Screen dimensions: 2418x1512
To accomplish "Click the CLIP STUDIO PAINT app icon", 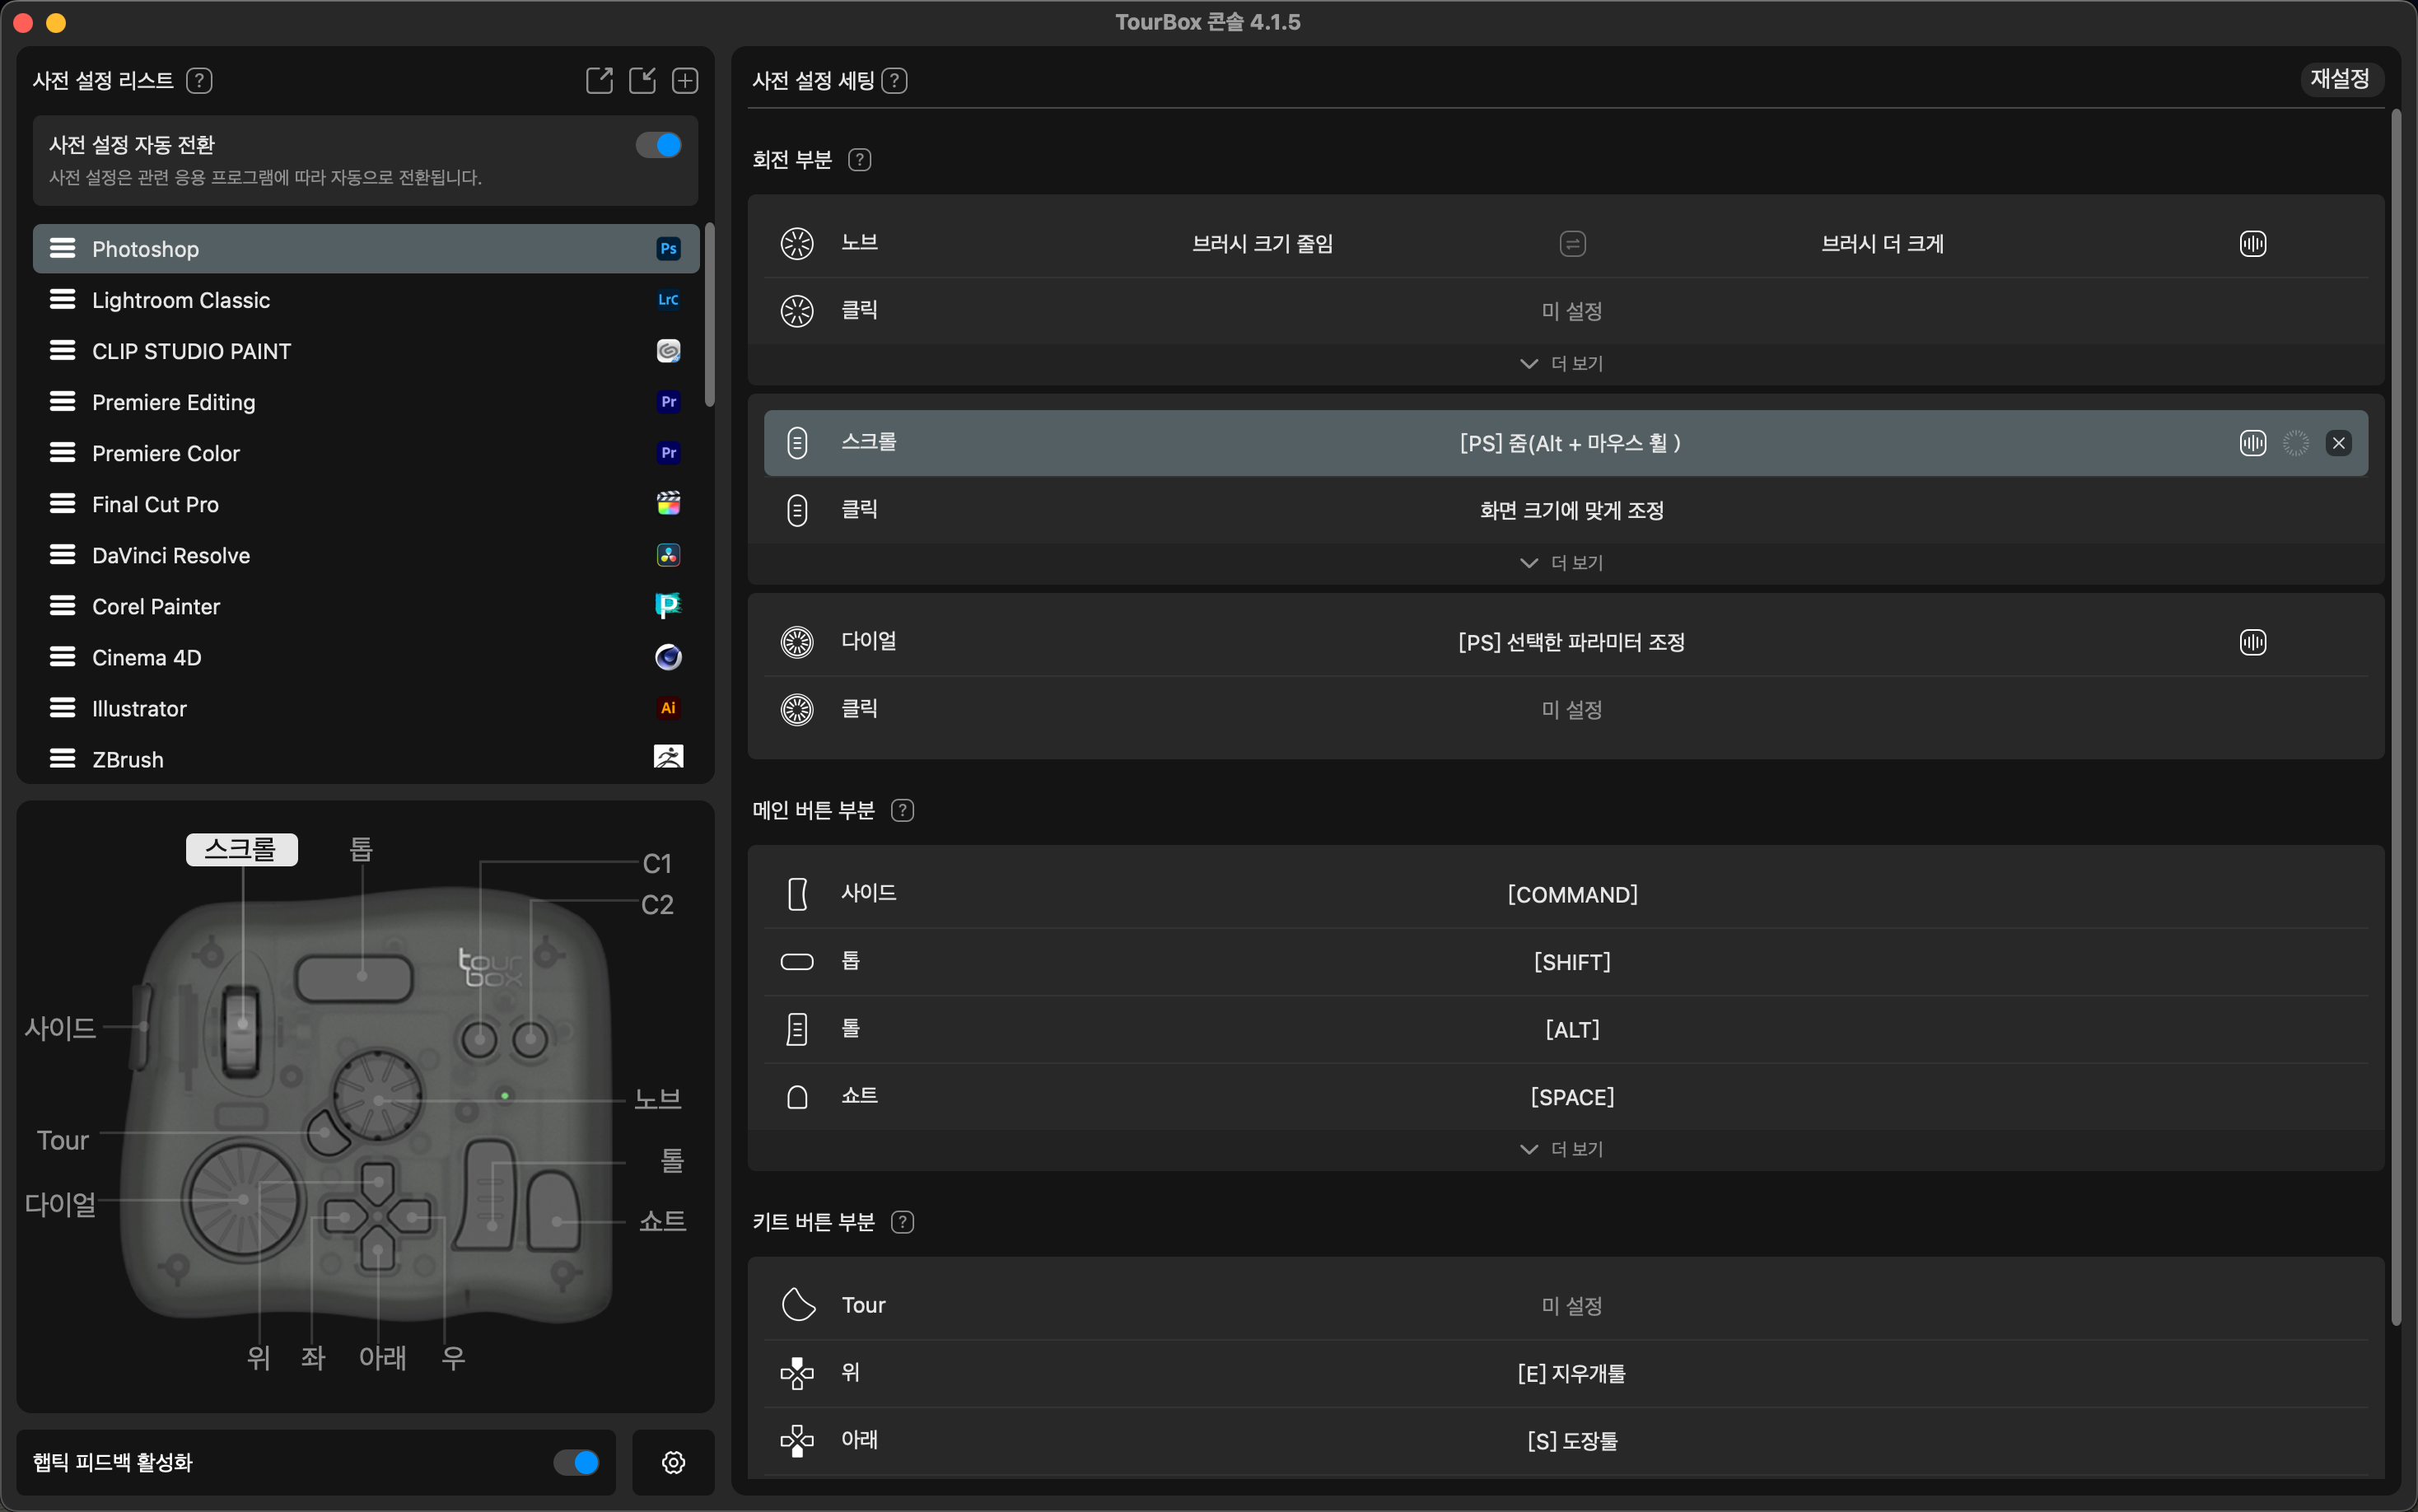I will pyautogui.click(x=668, y=351).
